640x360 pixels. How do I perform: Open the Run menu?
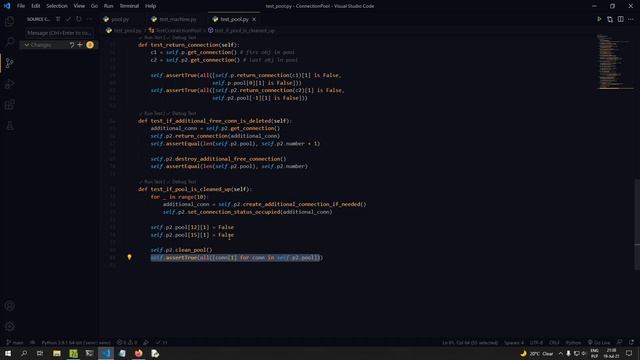108,6
